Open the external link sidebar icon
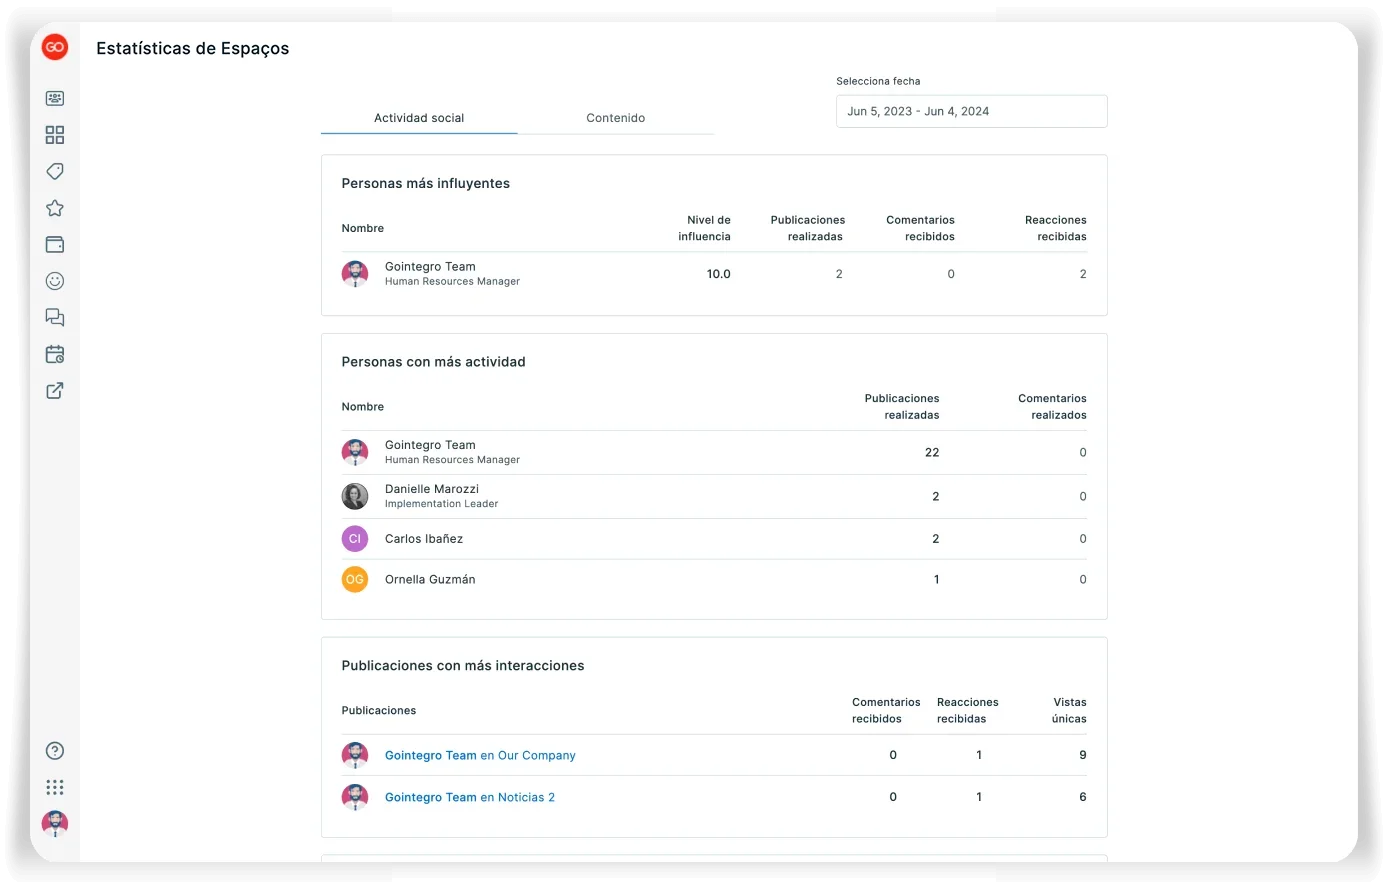 55,391
